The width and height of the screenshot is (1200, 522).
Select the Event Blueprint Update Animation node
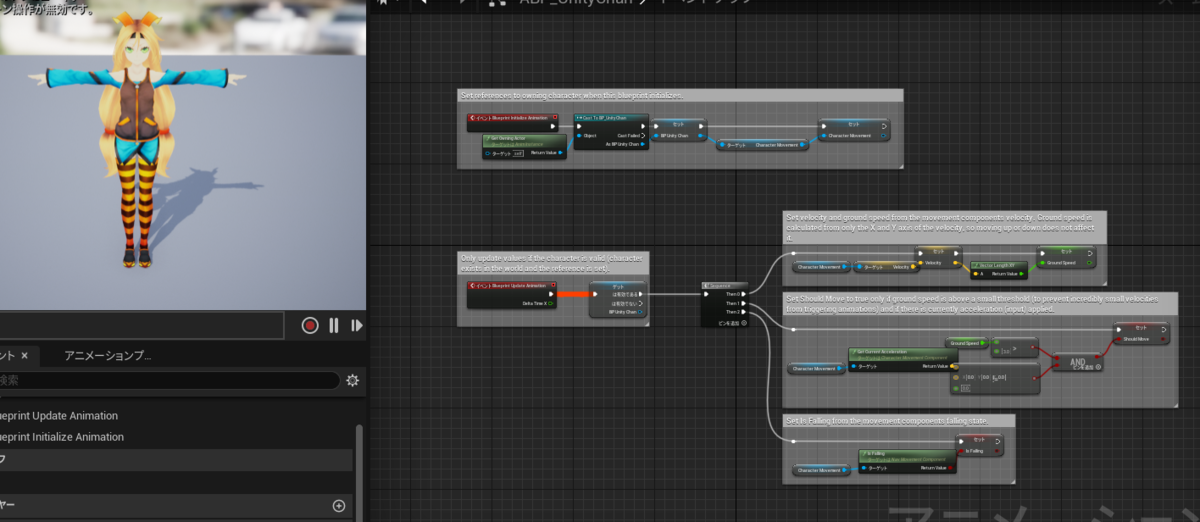512,294
